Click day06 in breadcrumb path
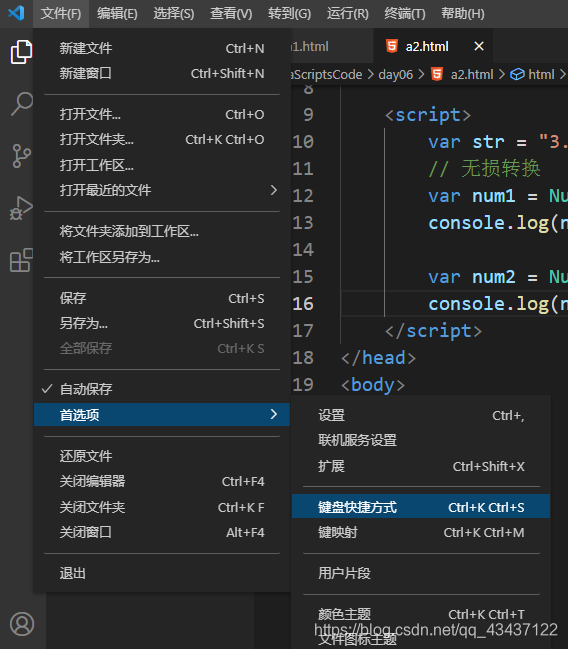 tap(395, 75)
